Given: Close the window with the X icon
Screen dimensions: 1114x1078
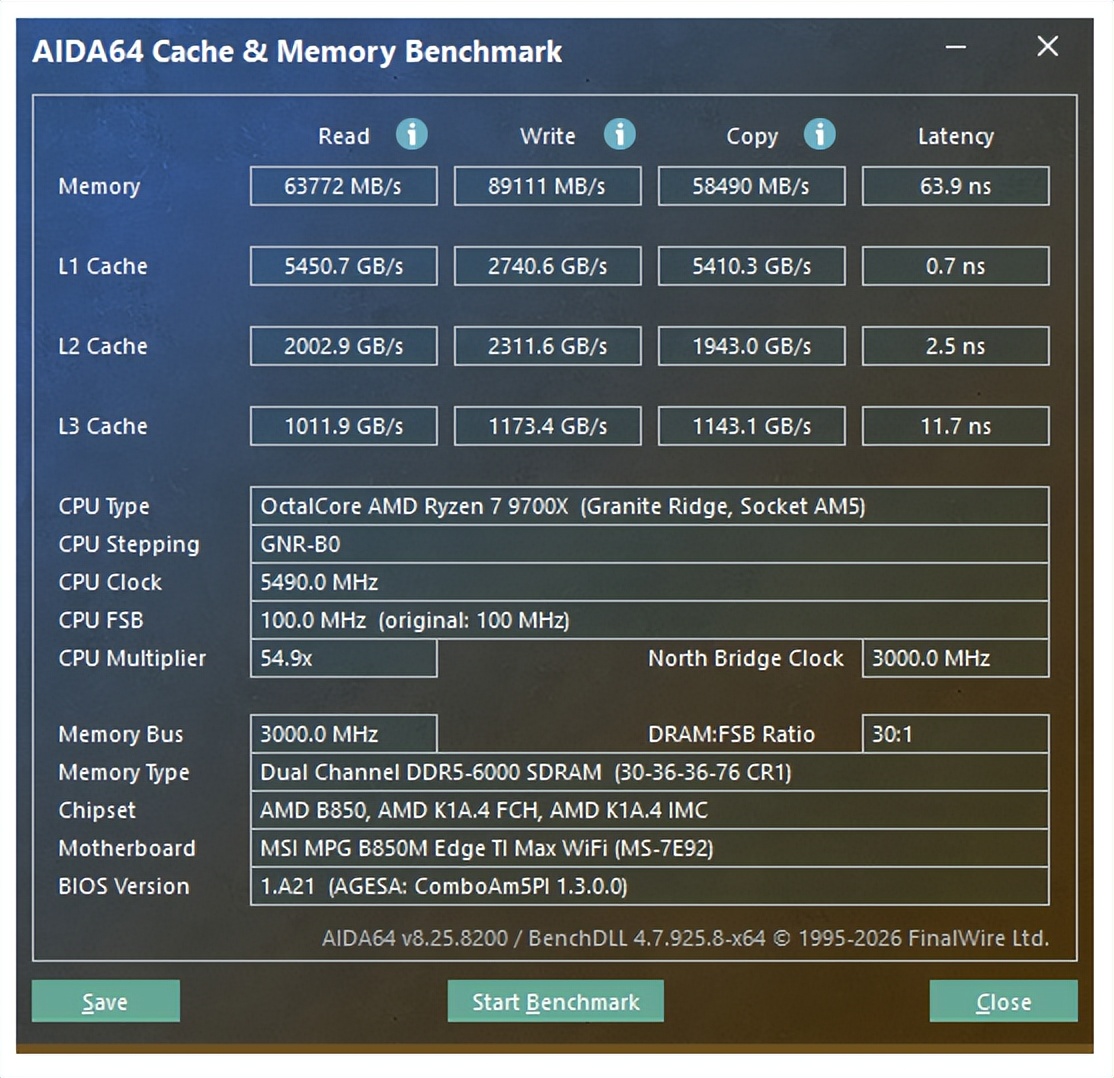Looking at the screenshot, I should point(1047,46).
